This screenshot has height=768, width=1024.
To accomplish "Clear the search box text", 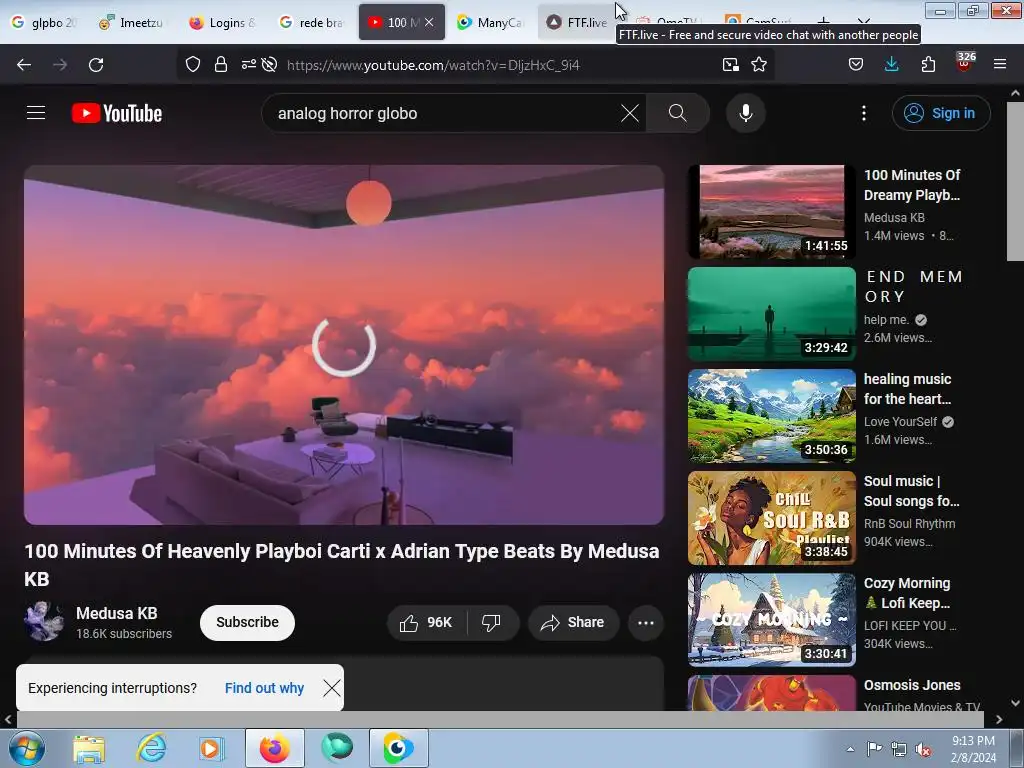I will point(630,113).
